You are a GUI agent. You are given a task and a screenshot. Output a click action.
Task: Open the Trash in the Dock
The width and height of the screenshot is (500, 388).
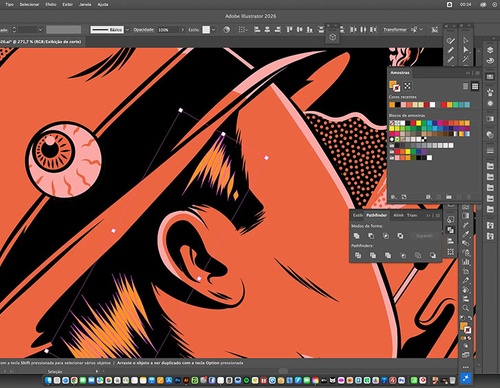452,380
